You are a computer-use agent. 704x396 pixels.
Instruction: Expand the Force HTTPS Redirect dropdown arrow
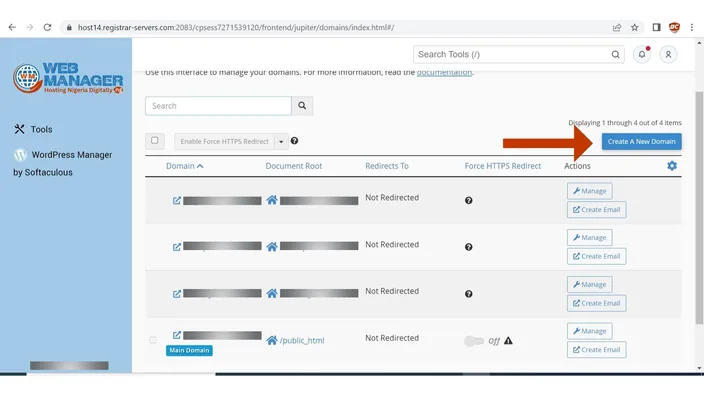[x=281, y=141]
